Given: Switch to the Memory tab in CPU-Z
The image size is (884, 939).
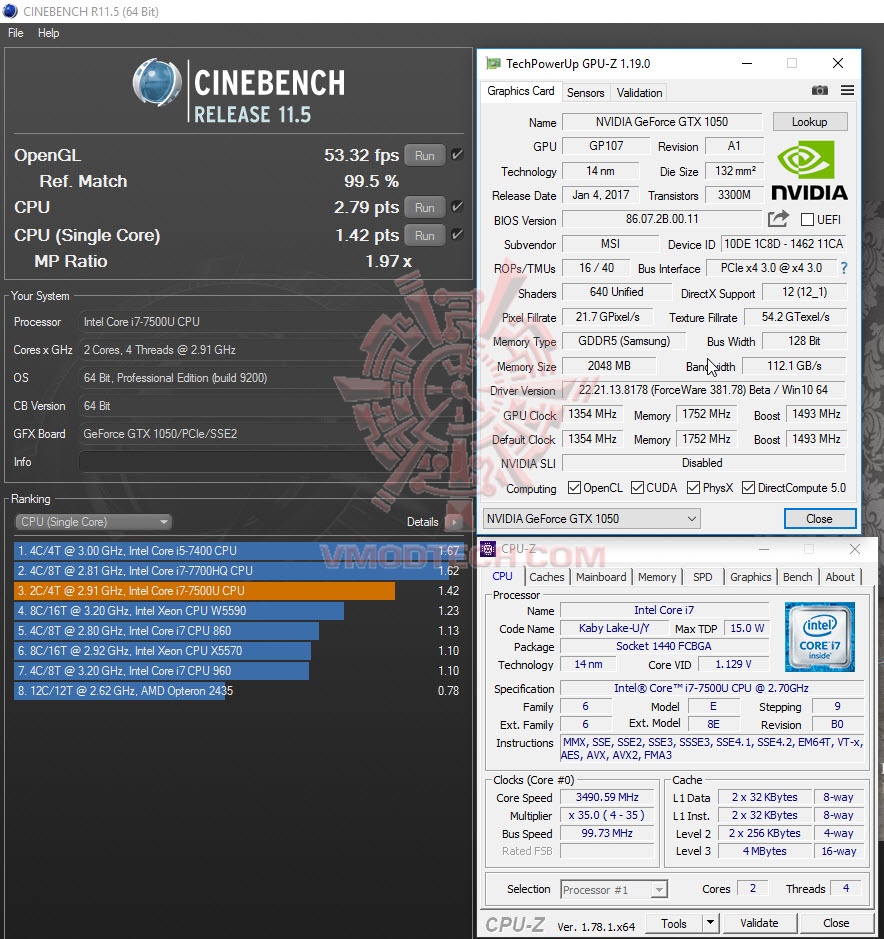Looking at the screenshot, I should click(656, 577).
